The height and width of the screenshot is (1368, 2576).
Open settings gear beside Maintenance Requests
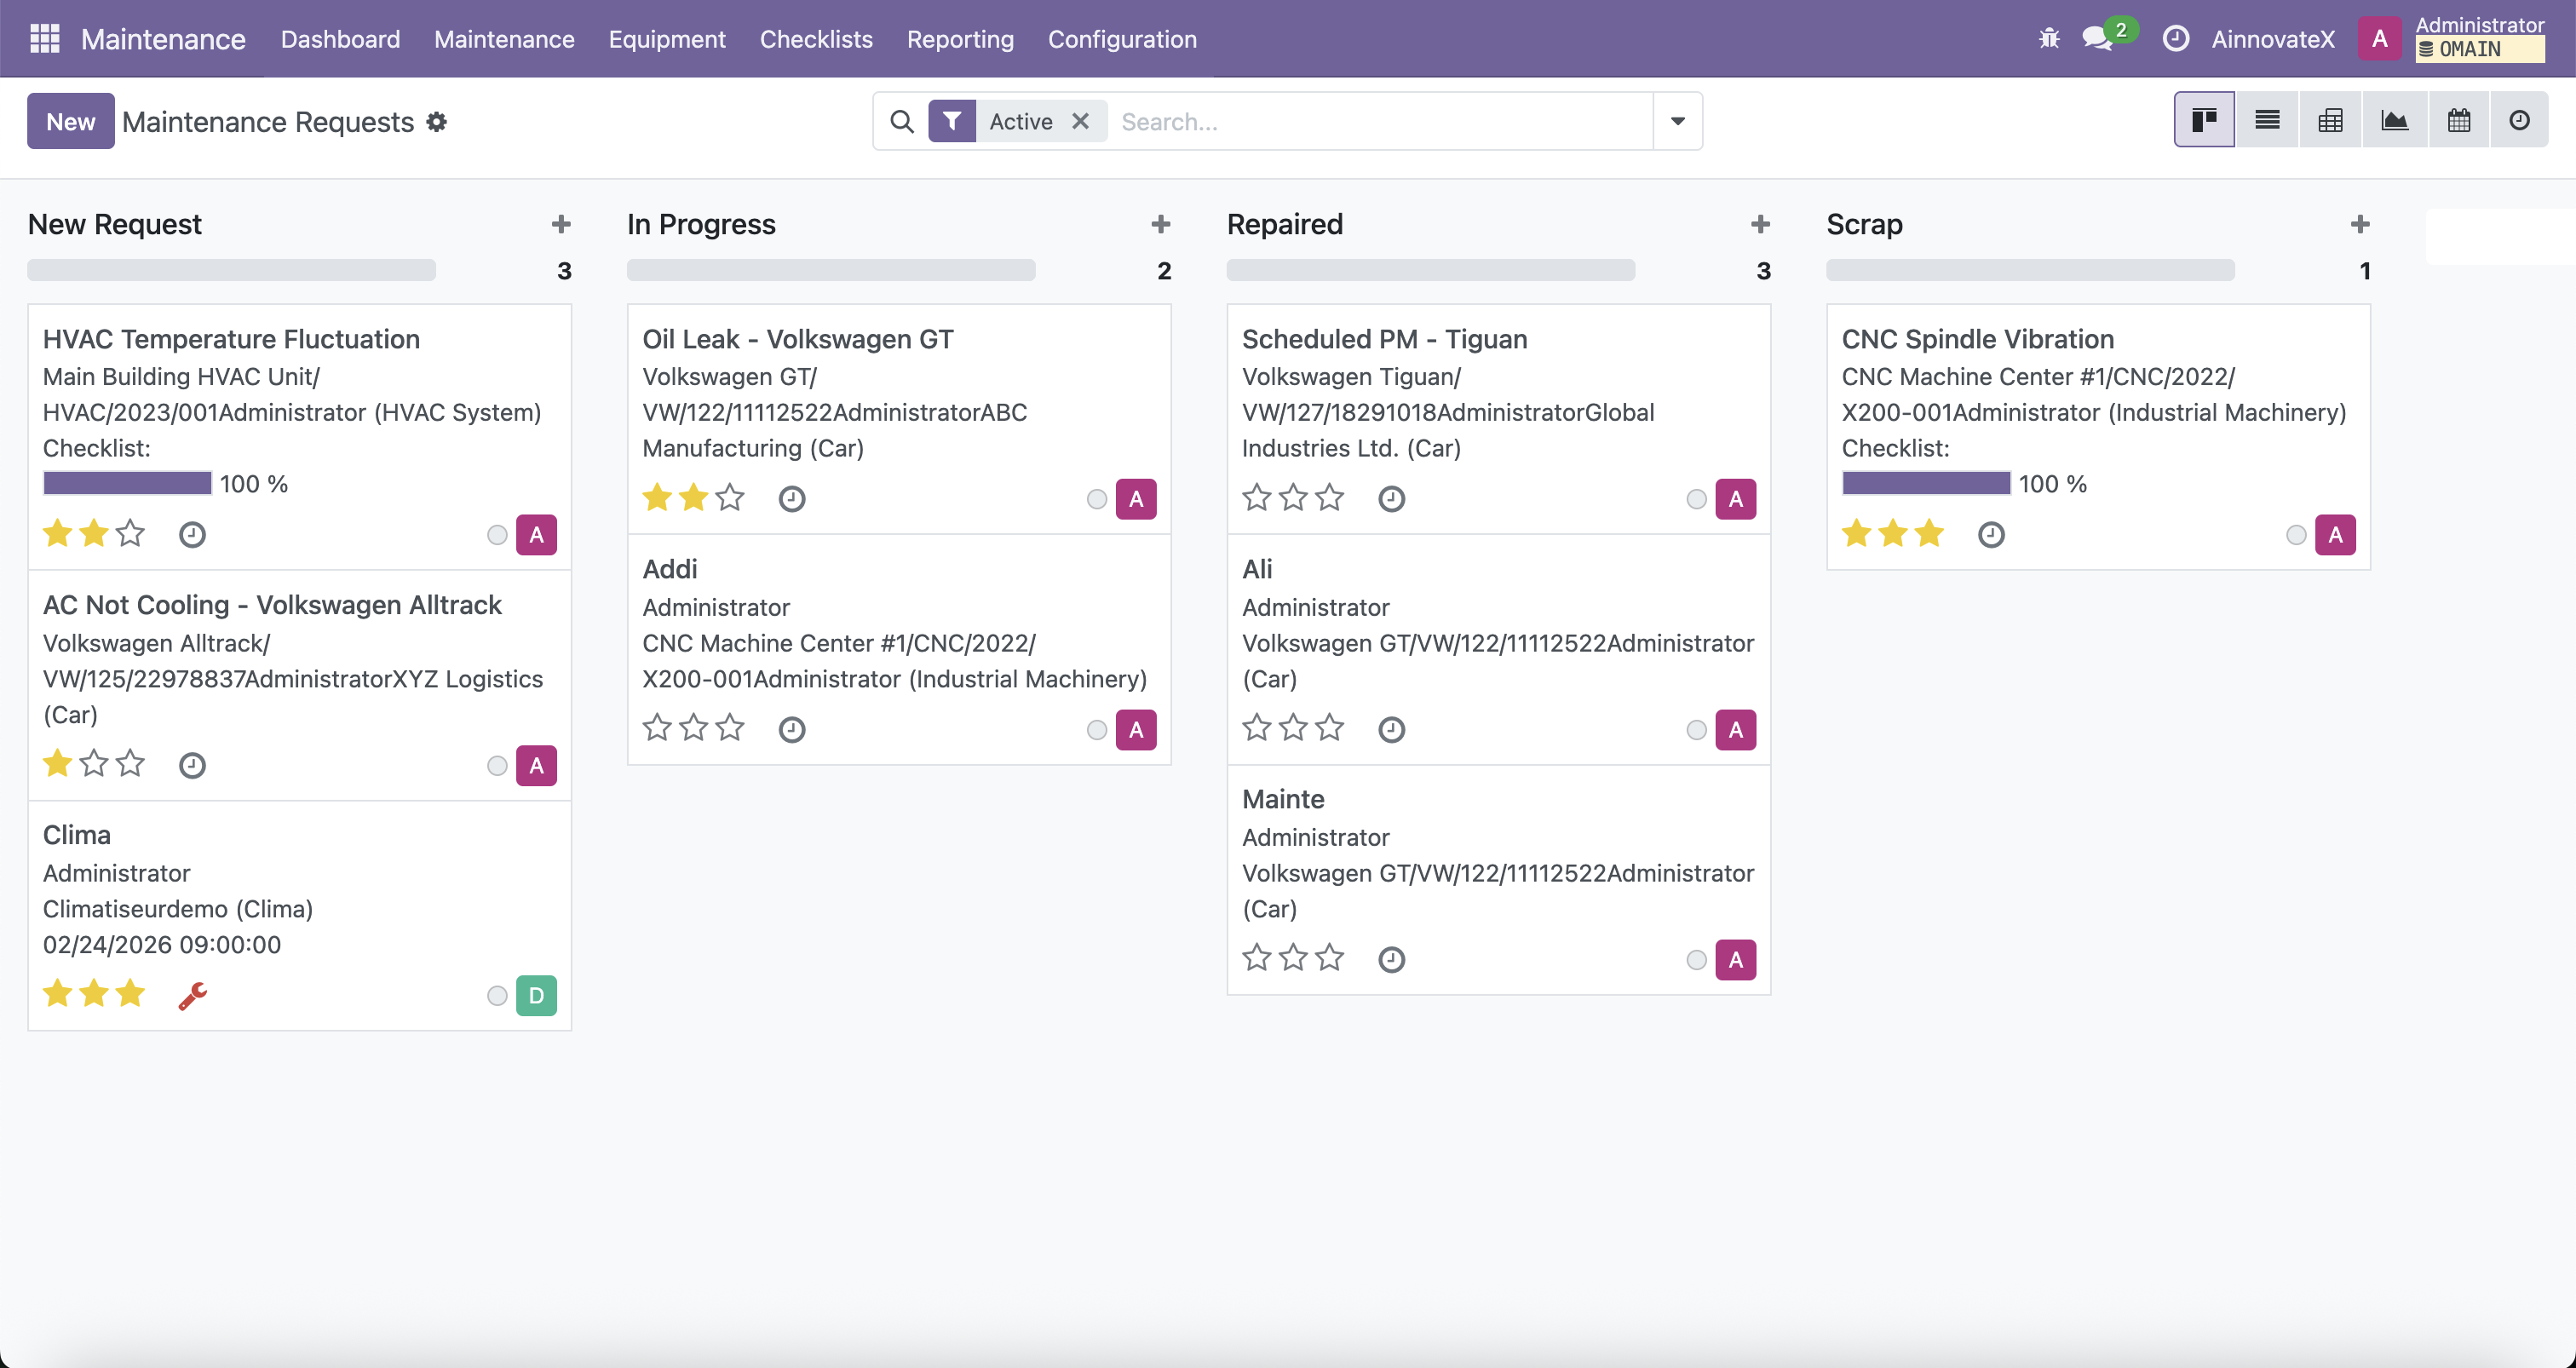(436, 121)
